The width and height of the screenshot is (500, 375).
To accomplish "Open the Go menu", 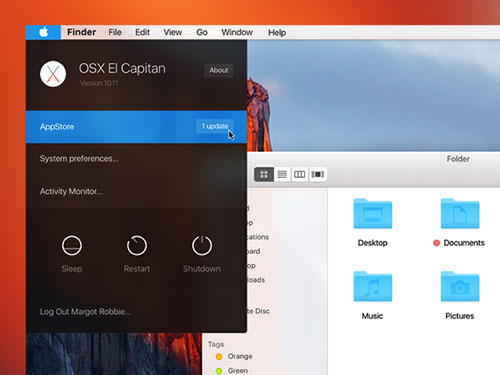I will click(x=202, y=32).
